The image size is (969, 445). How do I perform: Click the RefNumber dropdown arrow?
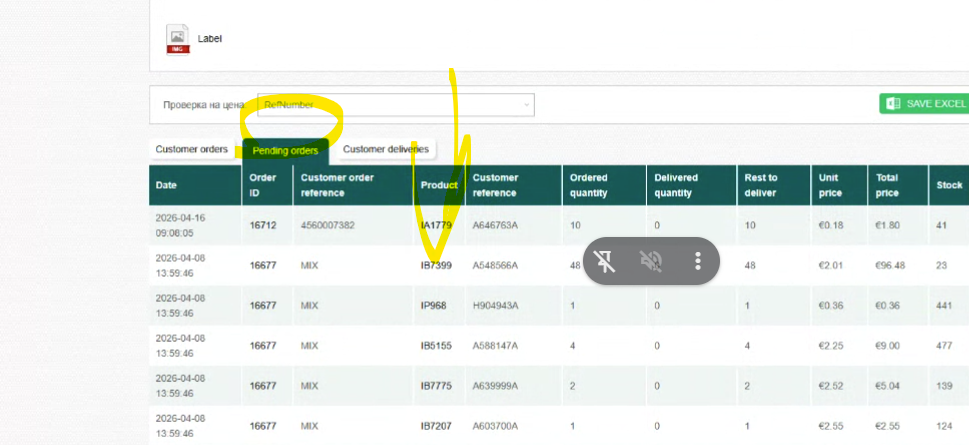526,104
